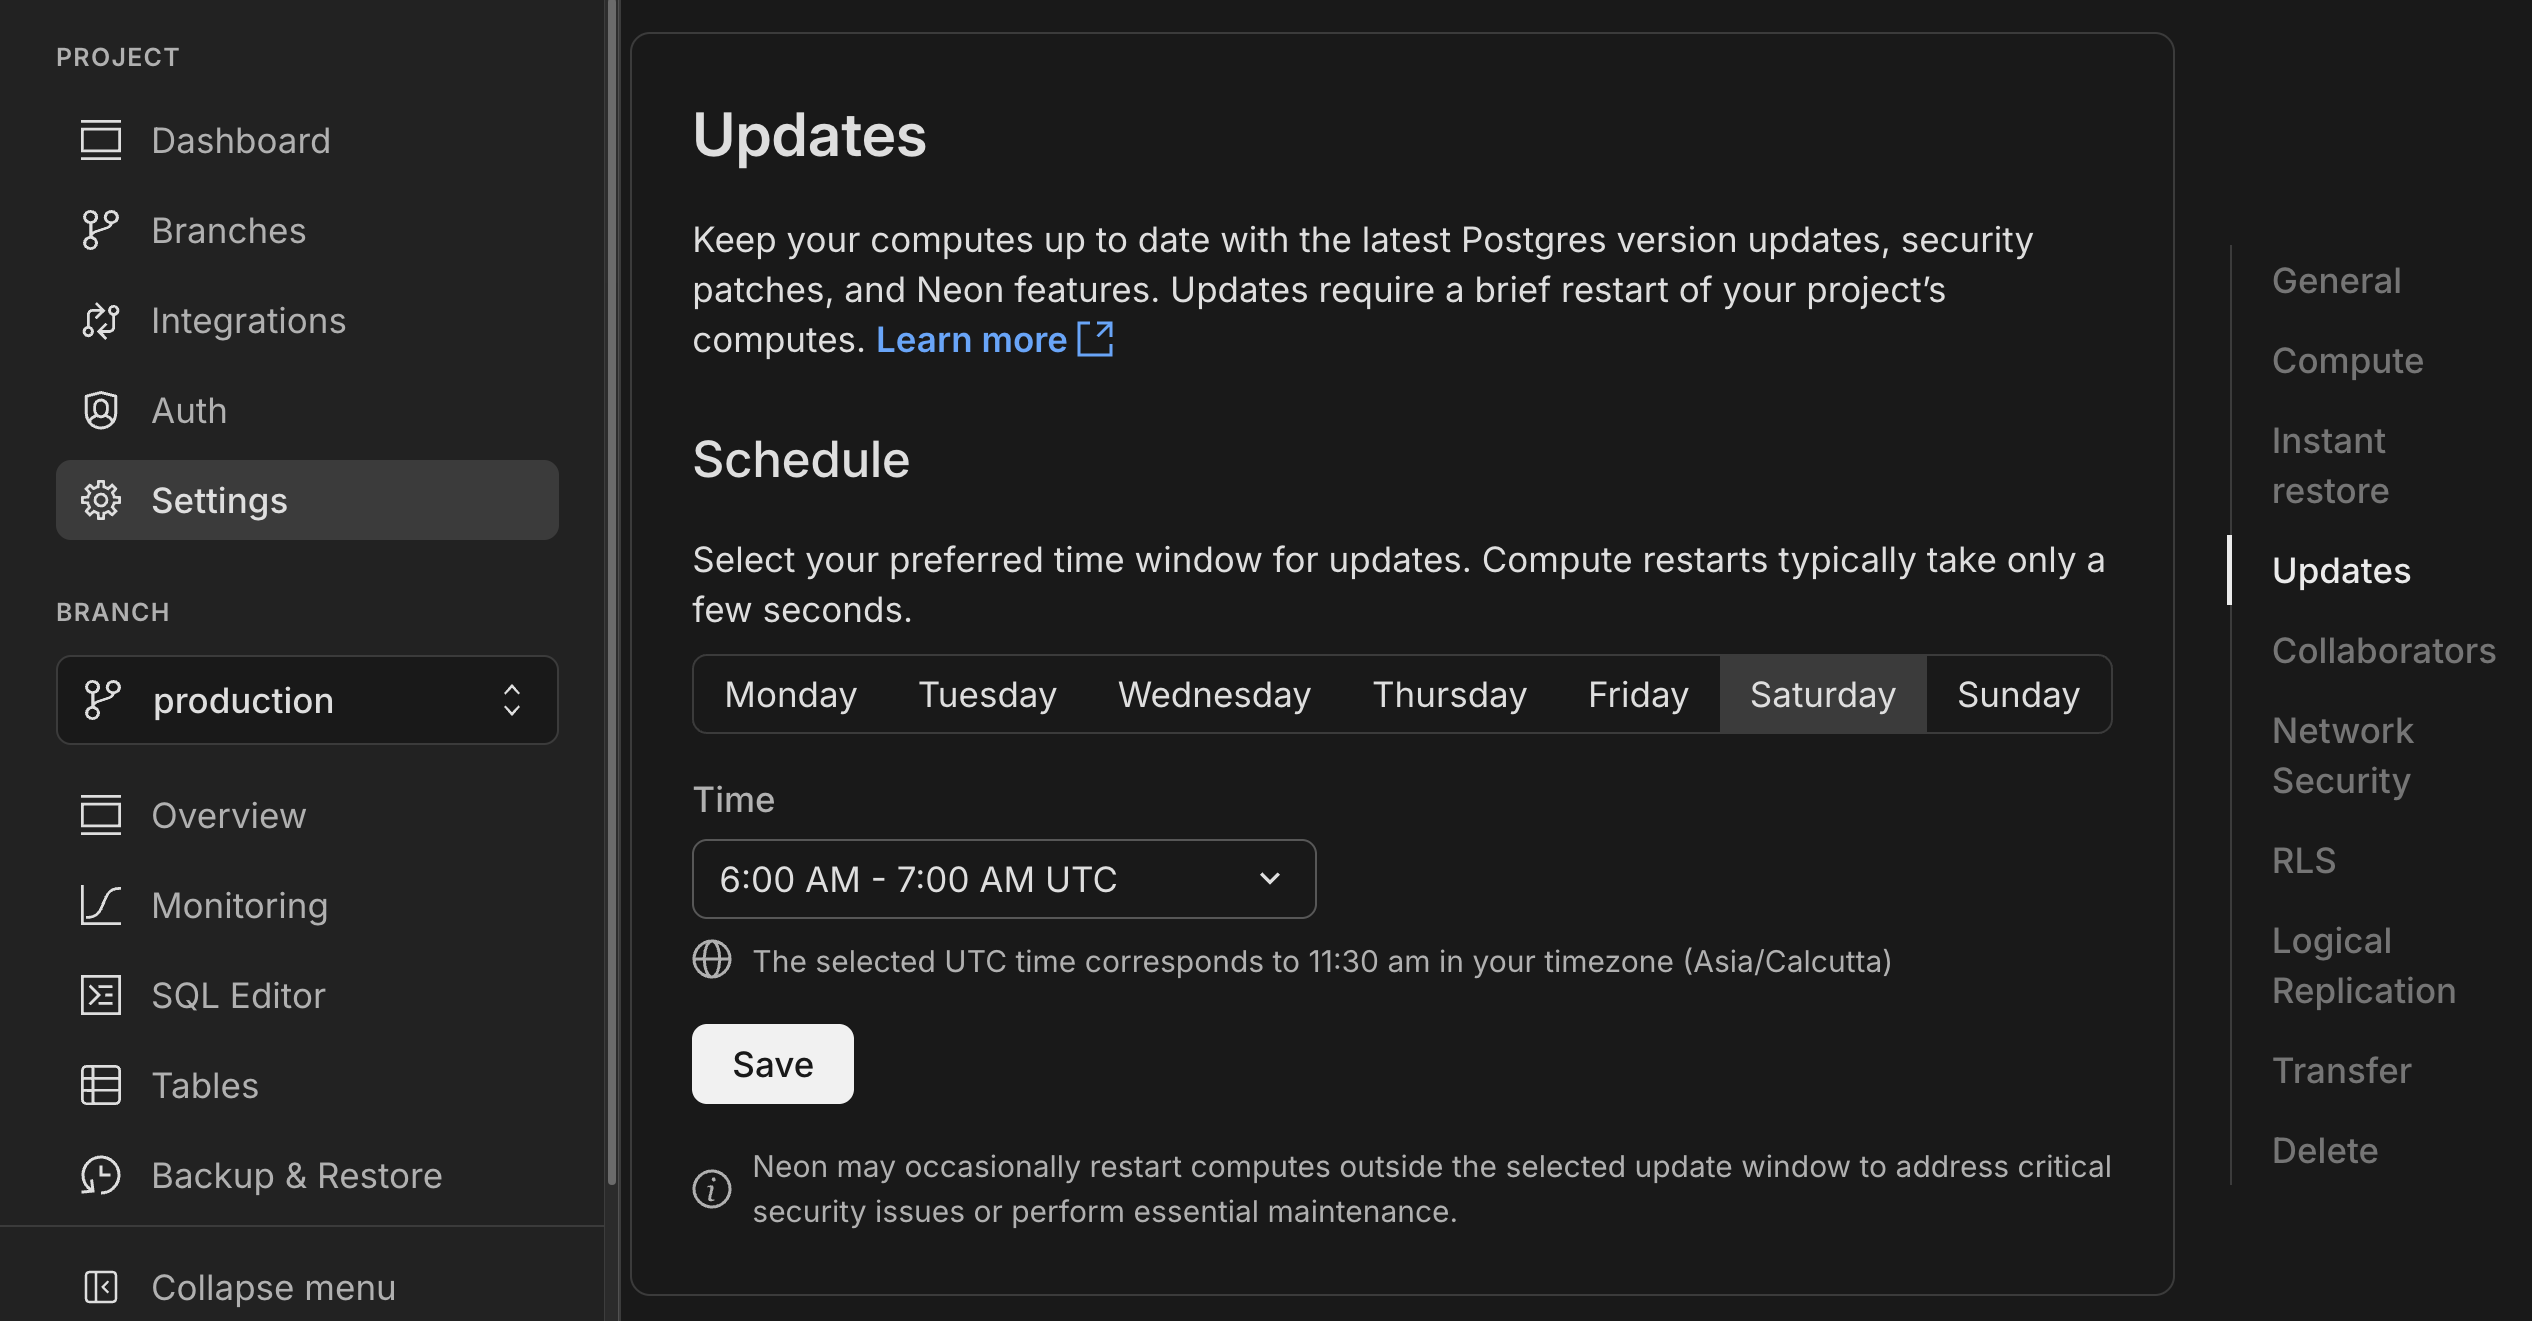The height and width of the screenshot is (1321, 2532).
Task: Click the Branches icon in sidebar
Action: click(101, 230)
